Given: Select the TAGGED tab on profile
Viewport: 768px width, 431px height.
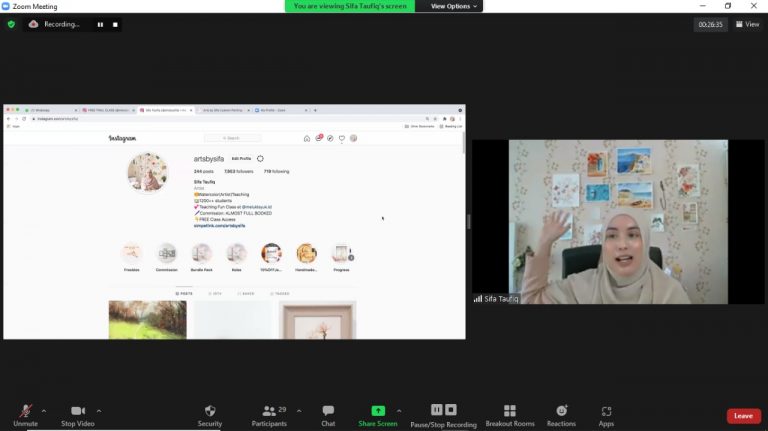Looking at the screenshot, I should click(280, 293).
